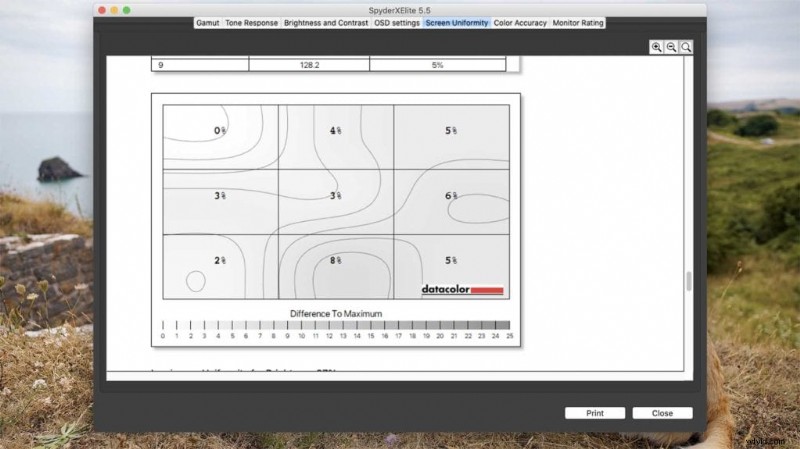Click the 5% cell in row 9
The height and width of the screenshot is (449, 800).
point(438,65)
